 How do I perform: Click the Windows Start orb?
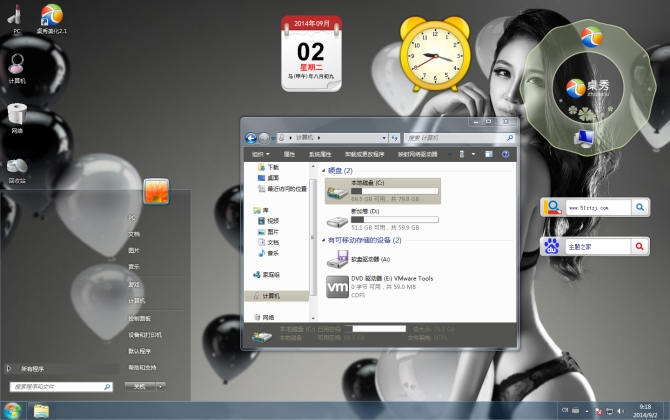12,411
